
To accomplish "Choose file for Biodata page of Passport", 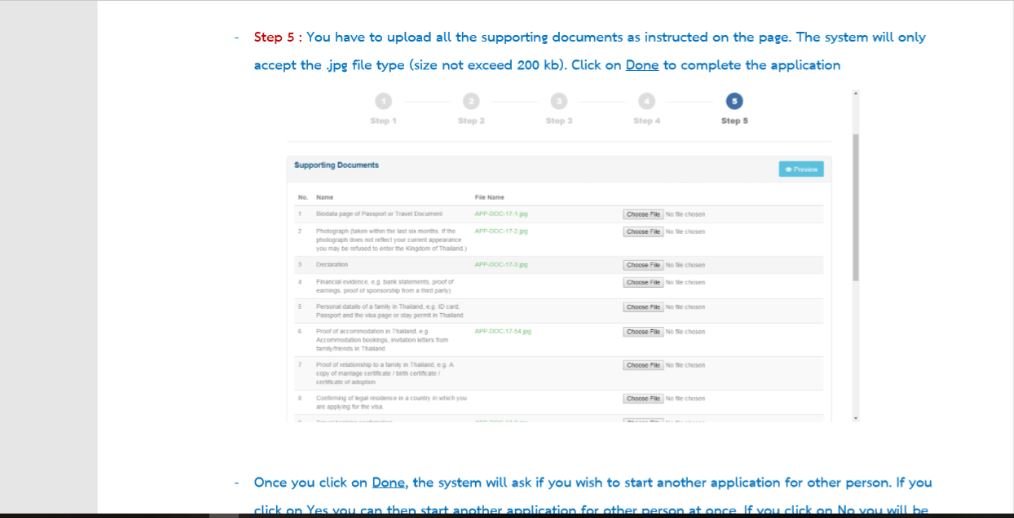I will click(x=643, y=214).
